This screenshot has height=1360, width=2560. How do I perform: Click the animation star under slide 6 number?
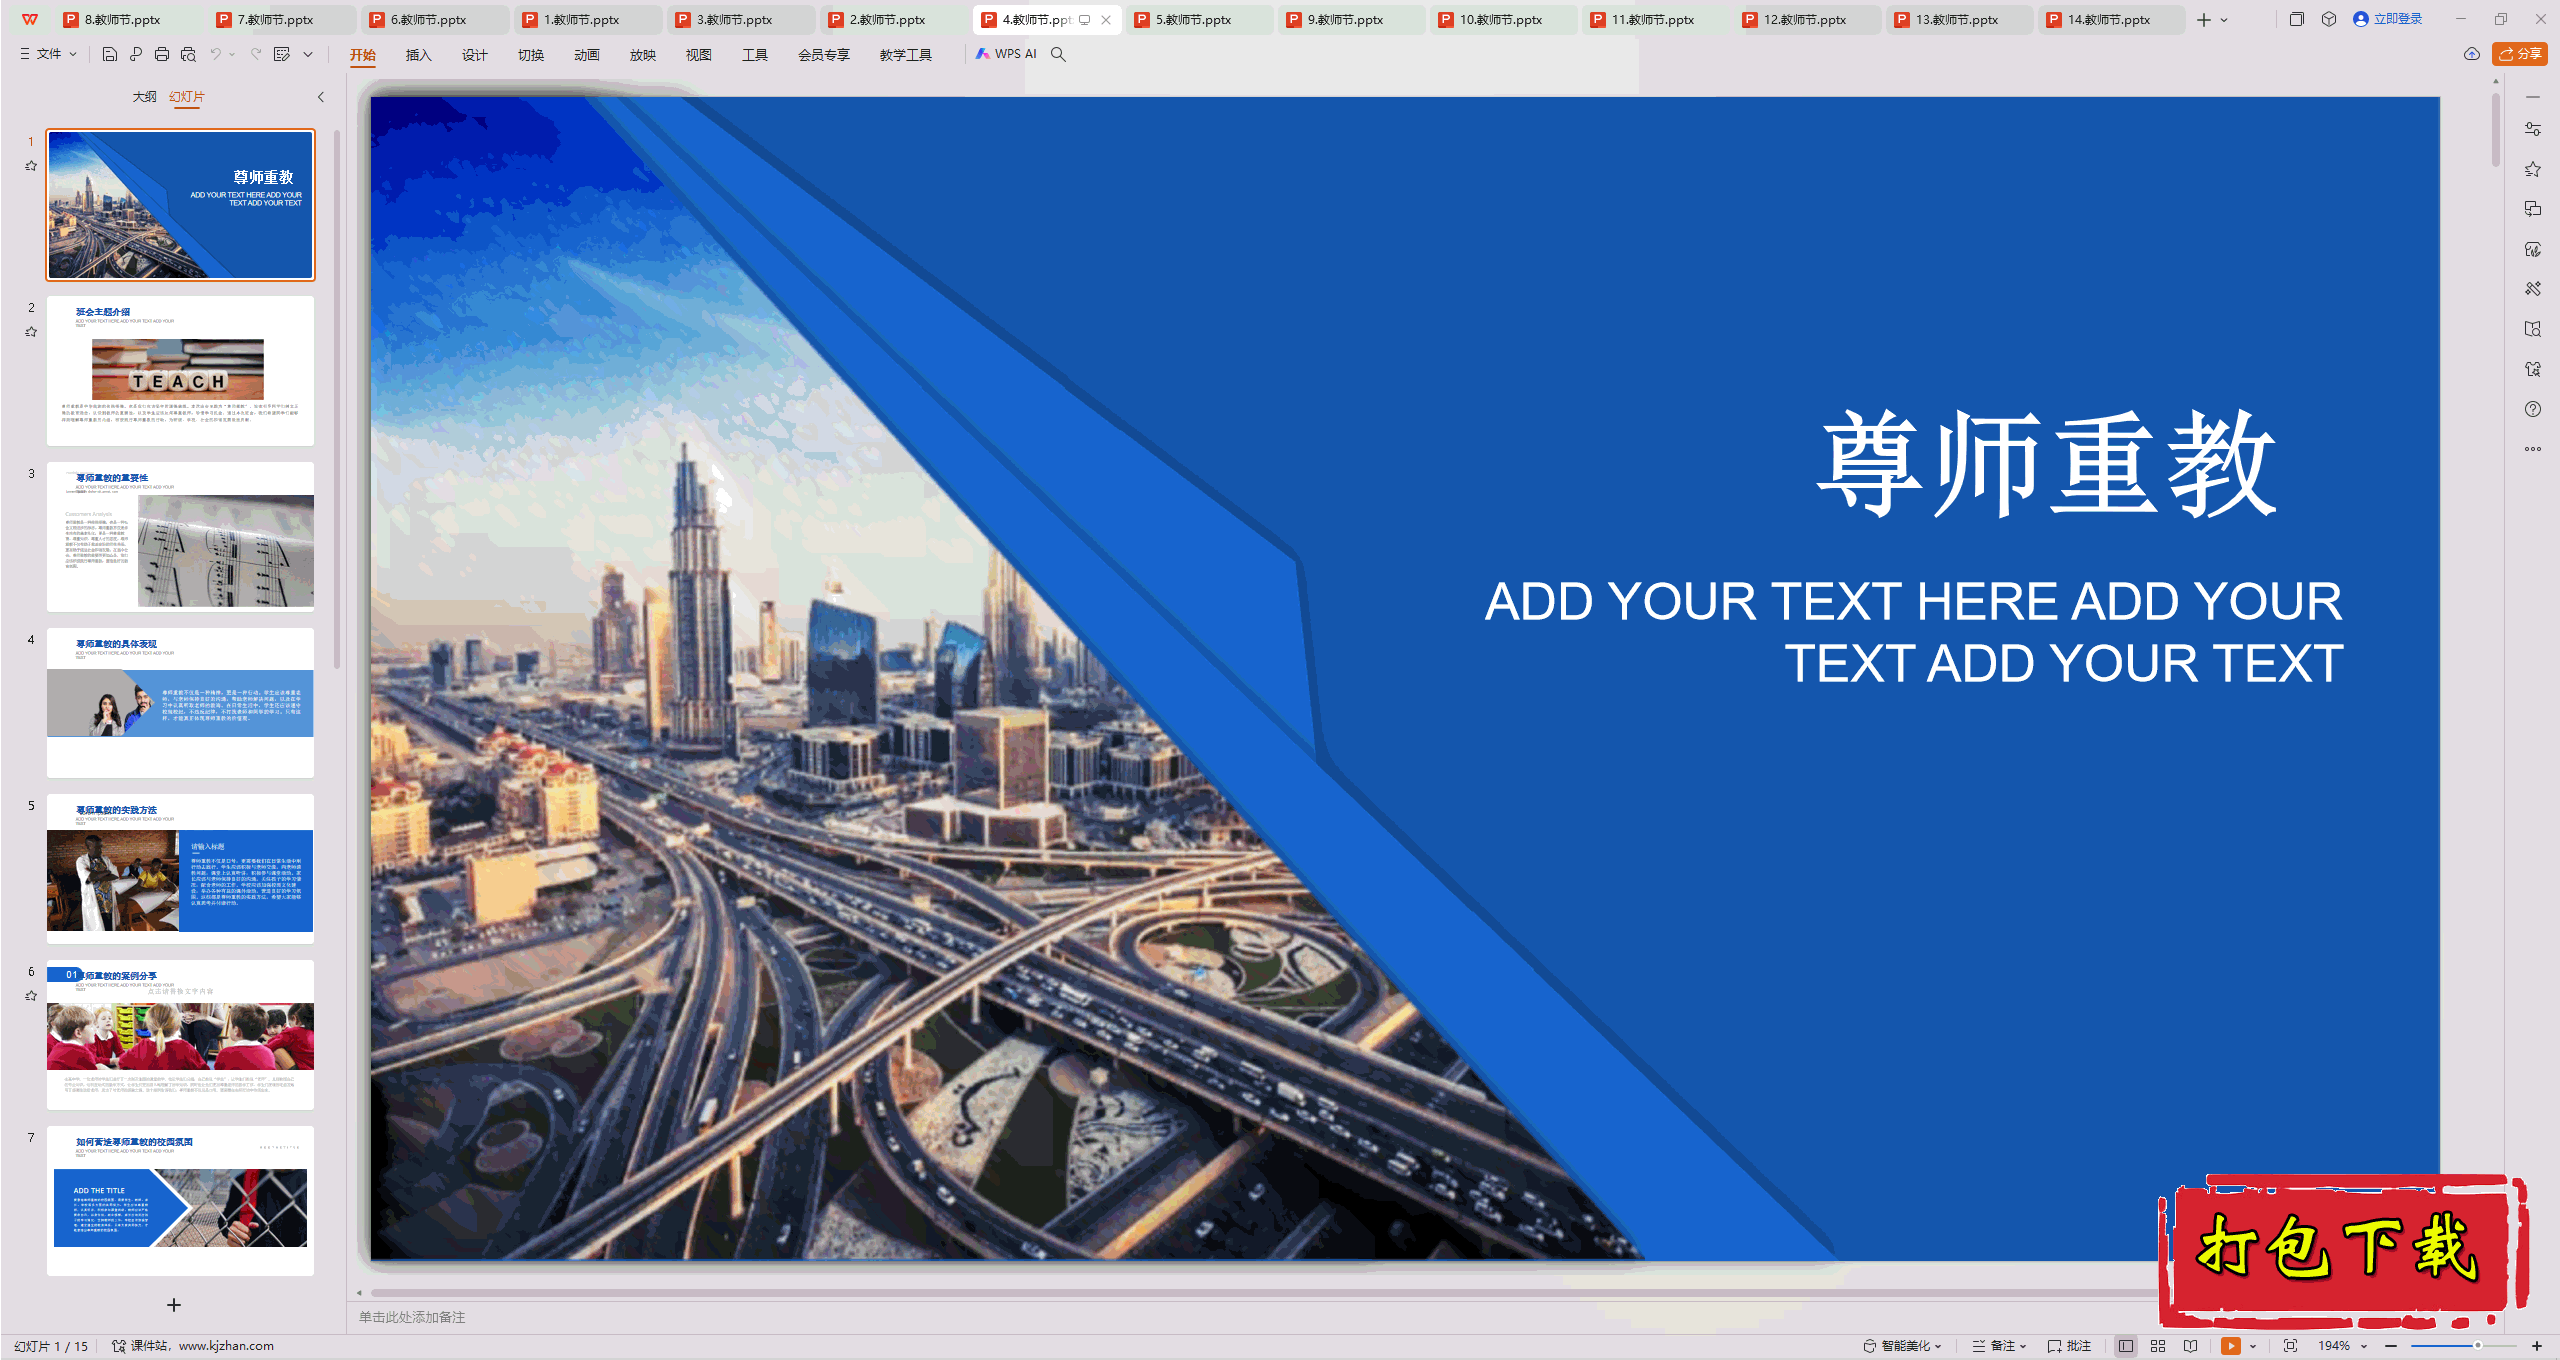(x=31, y=996)
